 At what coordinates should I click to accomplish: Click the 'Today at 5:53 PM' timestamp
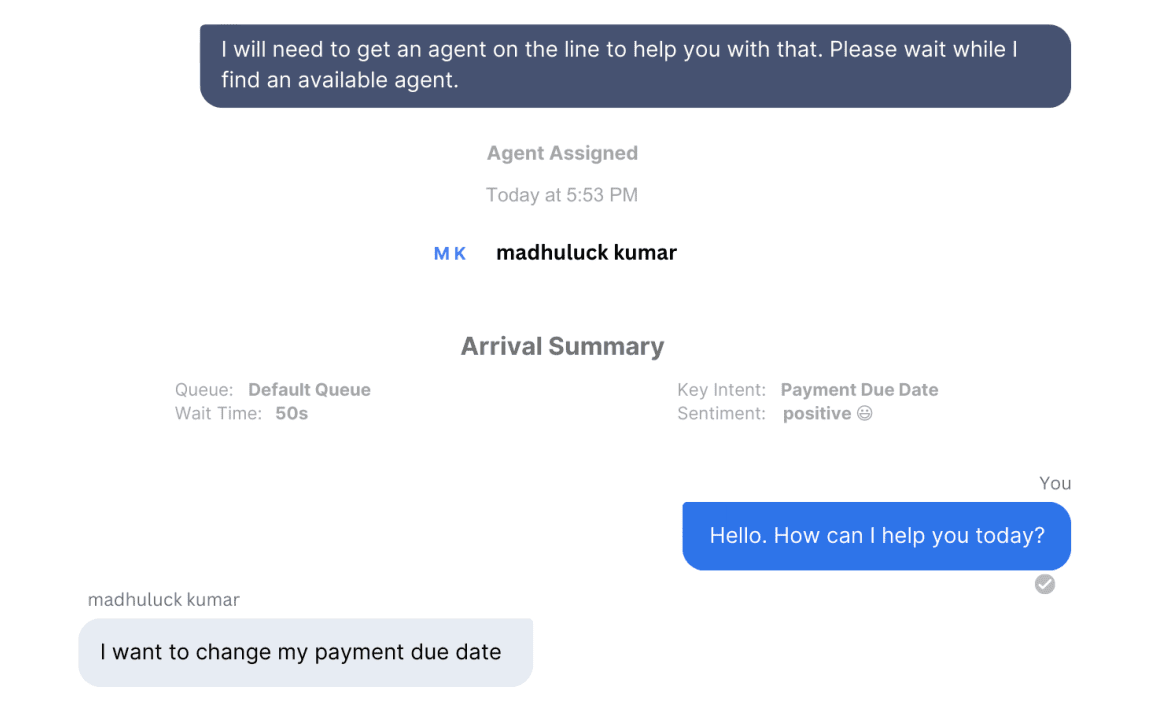[562, 195]
